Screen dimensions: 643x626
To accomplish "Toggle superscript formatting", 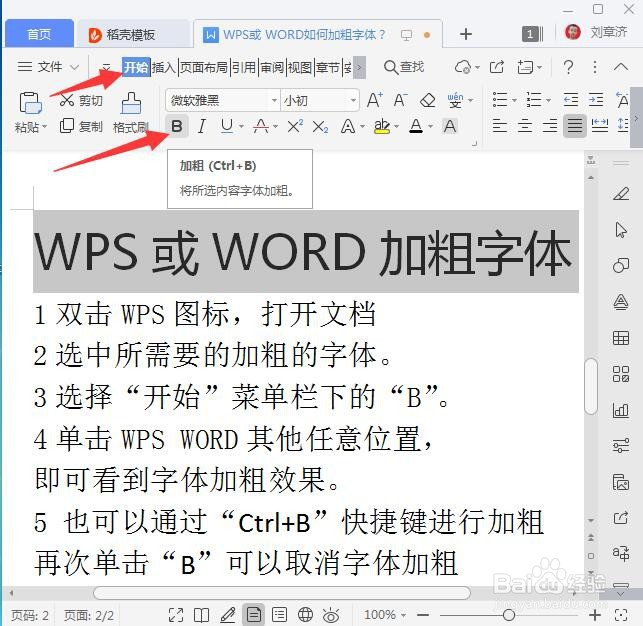I will (295, 126).
